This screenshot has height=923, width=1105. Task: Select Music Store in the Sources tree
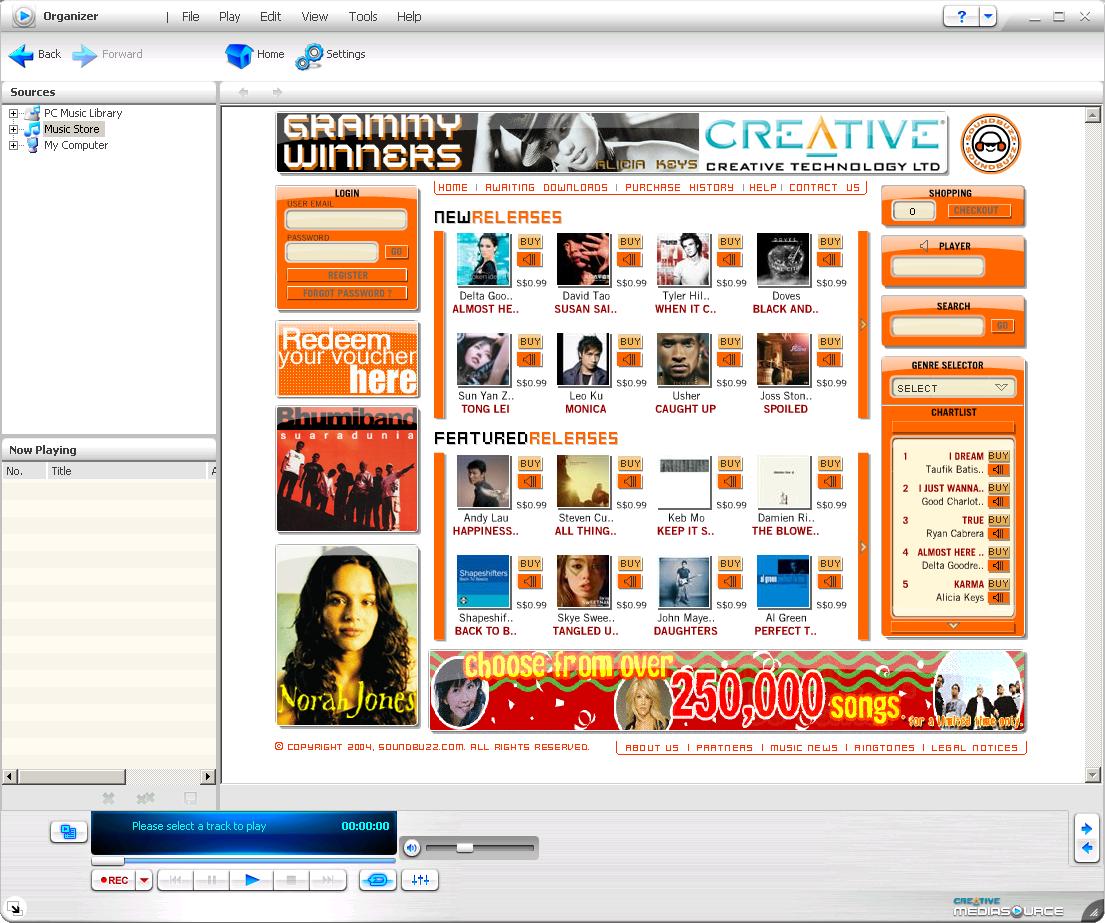point(71,129)
